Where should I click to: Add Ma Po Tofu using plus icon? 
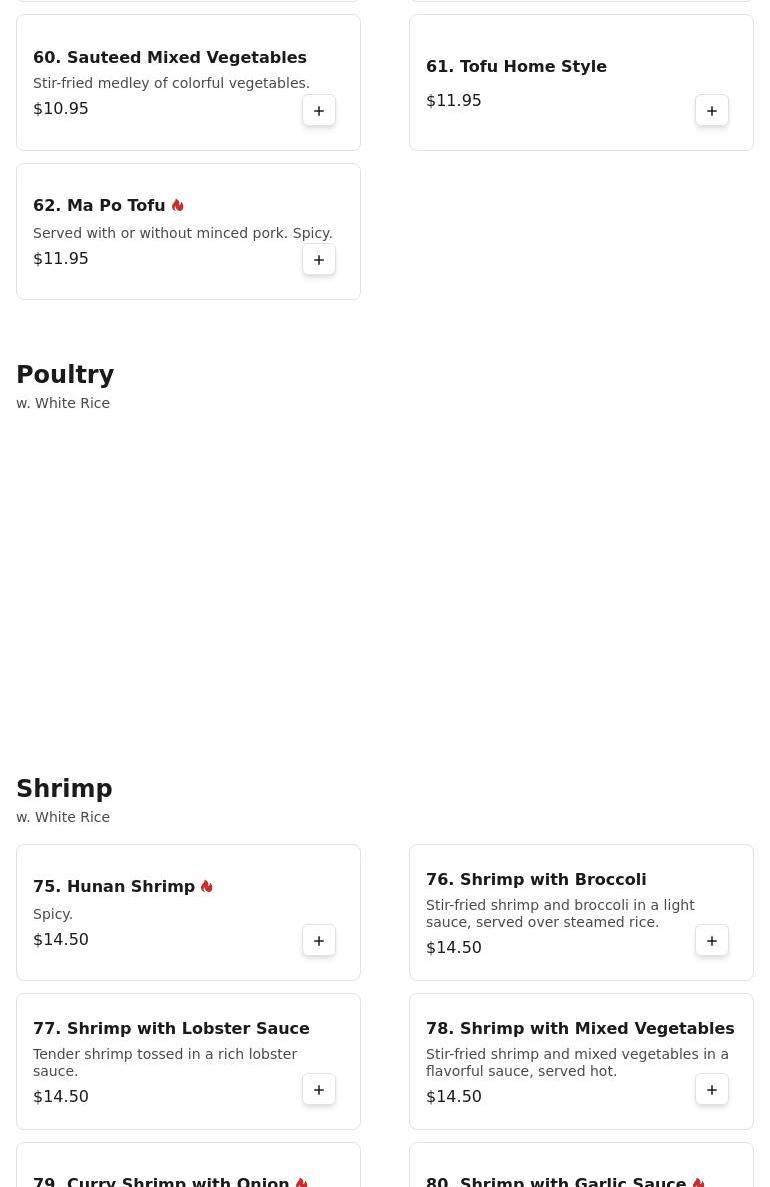pos(319,260)
